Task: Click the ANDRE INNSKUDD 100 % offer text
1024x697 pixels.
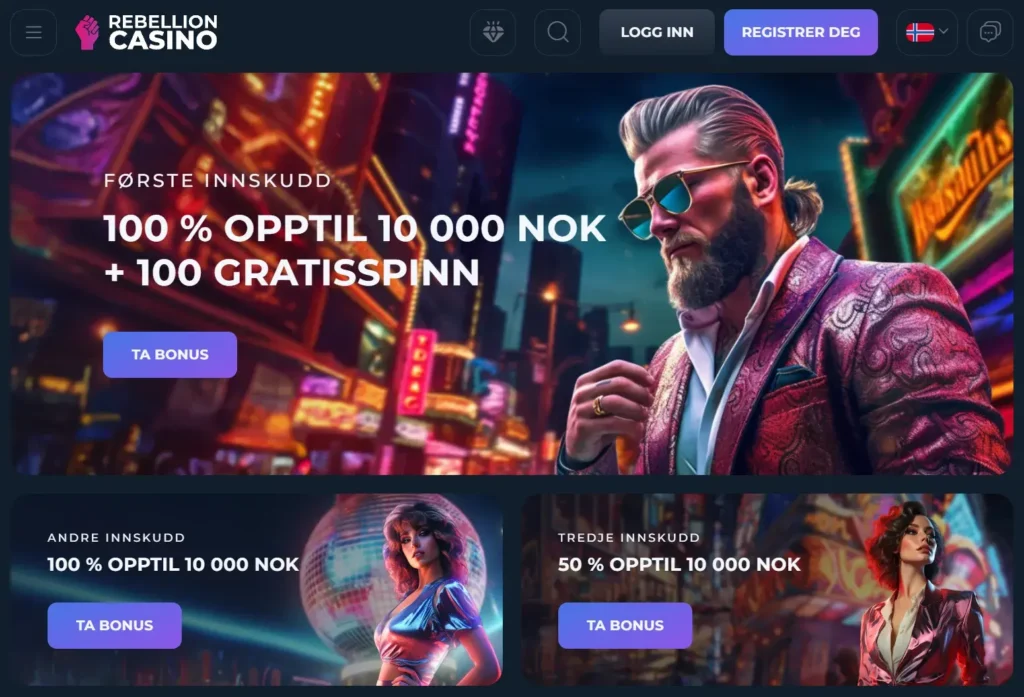Action: click(x=173, y=564)
